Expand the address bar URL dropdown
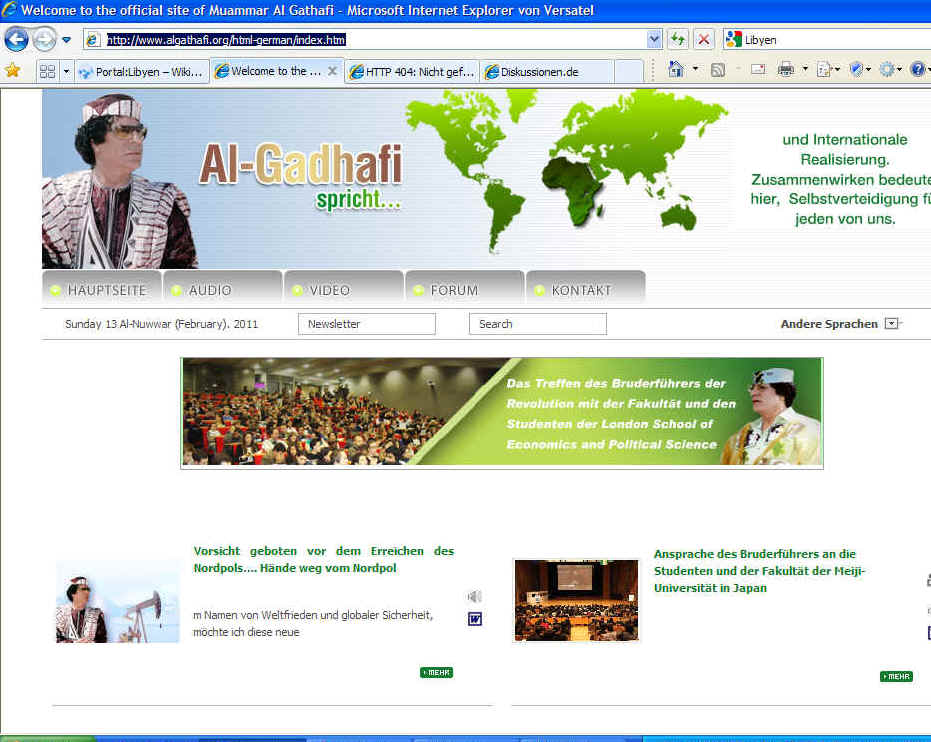Viewport: 931px width, 742px height. pyautogui.click(x=655, y=39)
